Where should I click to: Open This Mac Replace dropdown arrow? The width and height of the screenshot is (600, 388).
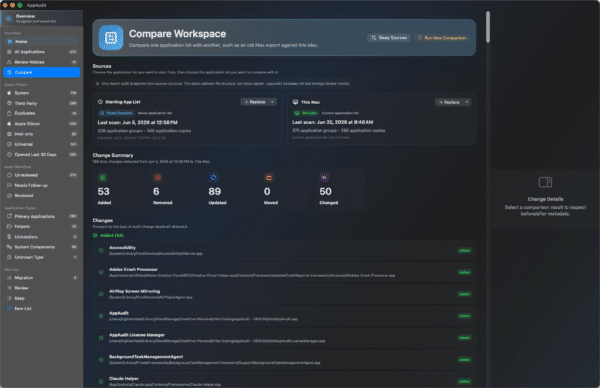click(467, 102)
